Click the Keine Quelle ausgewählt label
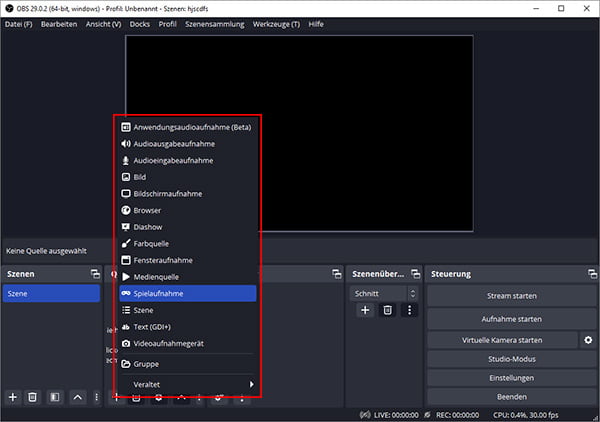 coord(46,251)
